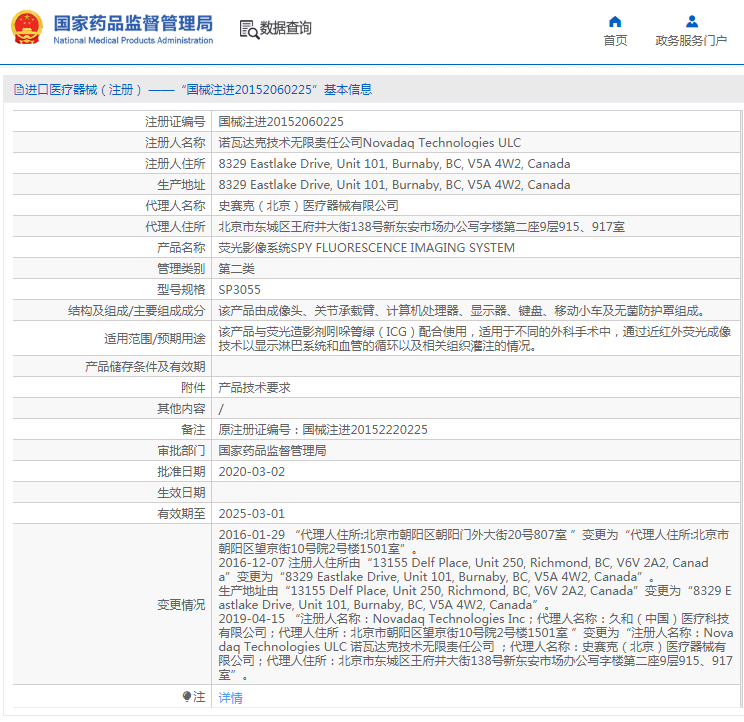Click the 注册人名称 label
The width and height of the screenshot is (744, 722).
point(175,143)
